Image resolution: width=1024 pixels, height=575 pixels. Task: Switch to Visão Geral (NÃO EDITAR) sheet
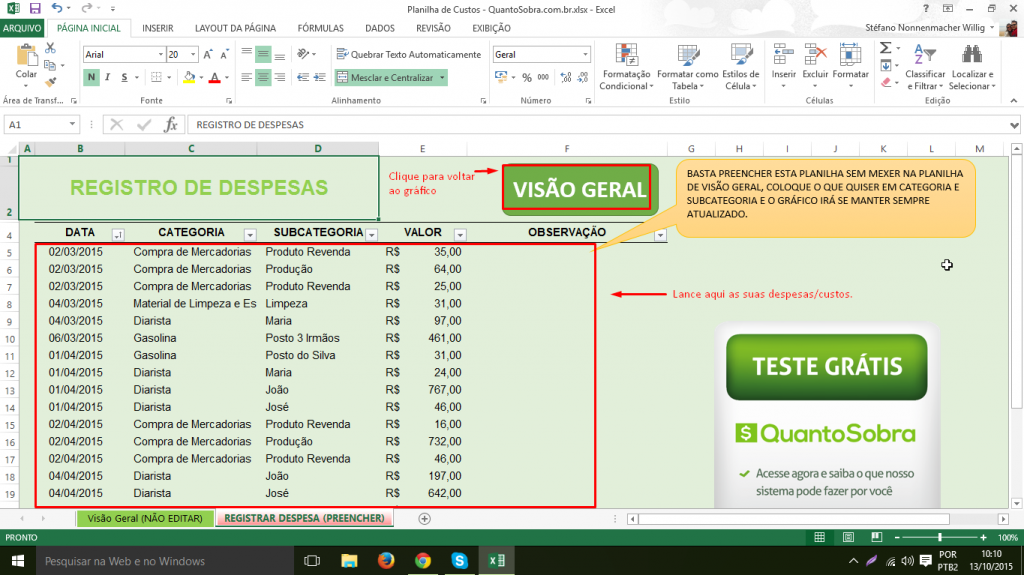pyautogui.click(x=145, y=518)
